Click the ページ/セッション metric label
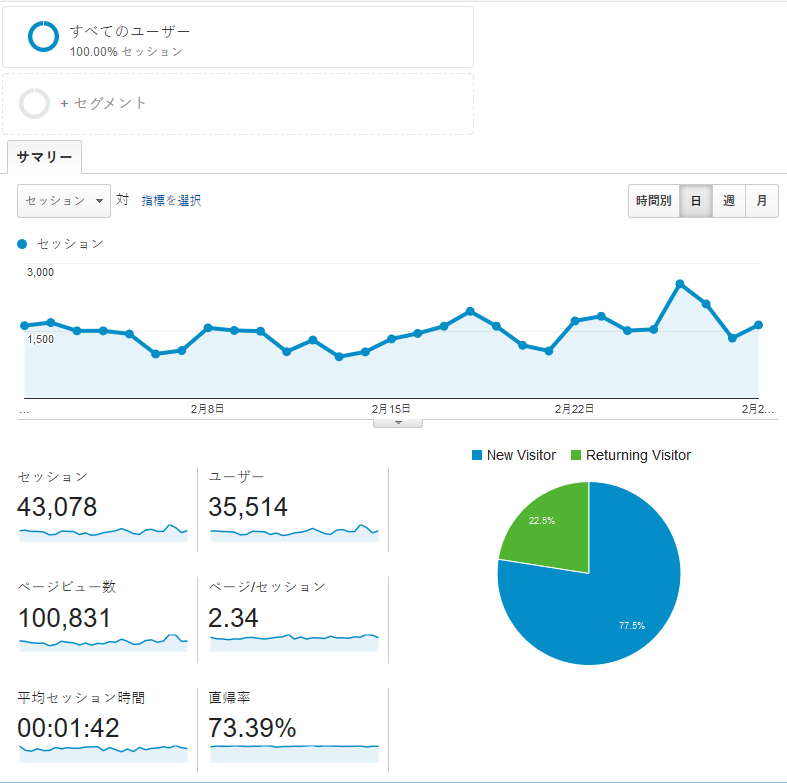 267,587
